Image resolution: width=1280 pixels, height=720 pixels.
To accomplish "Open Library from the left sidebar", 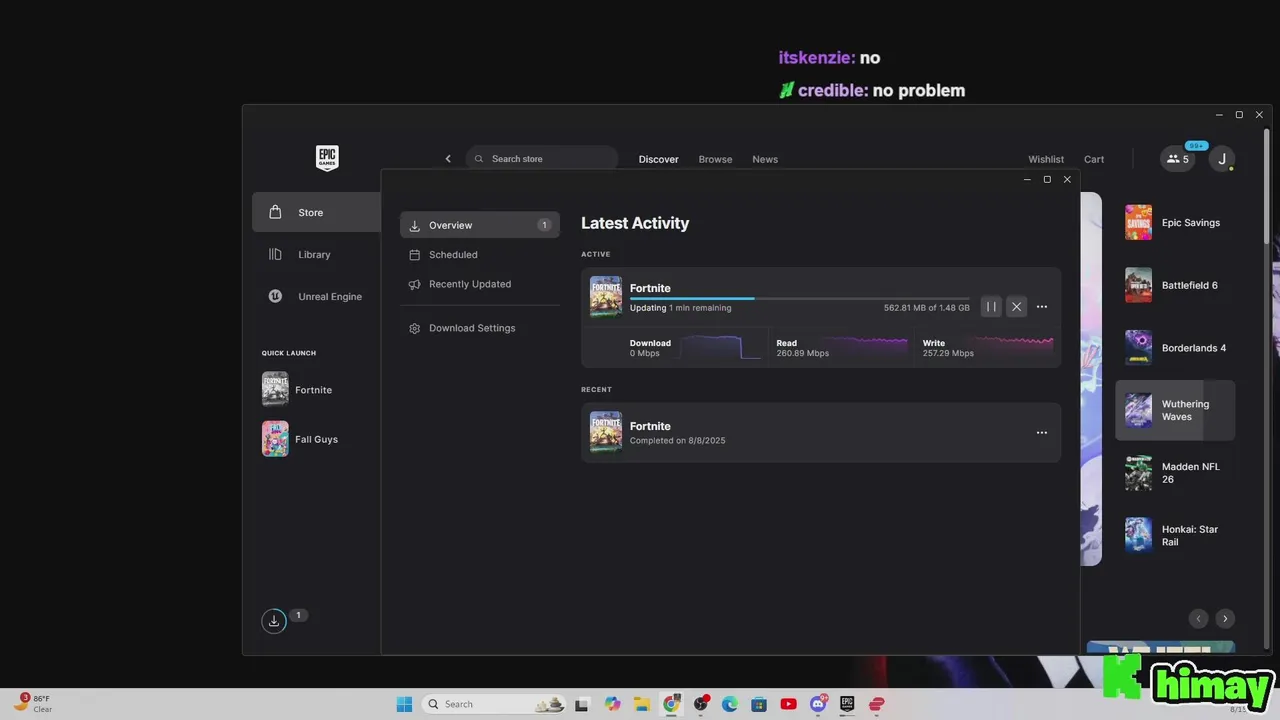I will [x=316, y=254].
